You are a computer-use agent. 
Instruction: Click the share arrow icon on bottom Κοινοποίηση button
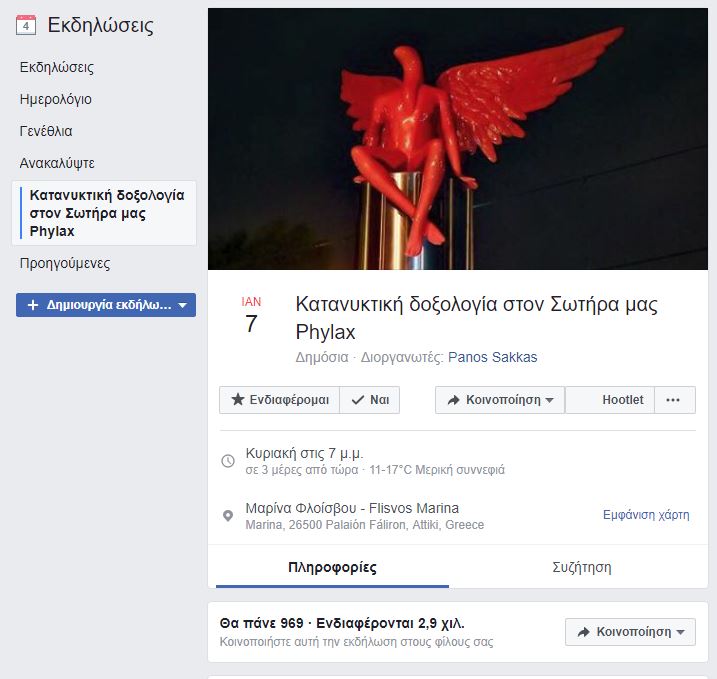pyautogui.click(x=583, y=632)
